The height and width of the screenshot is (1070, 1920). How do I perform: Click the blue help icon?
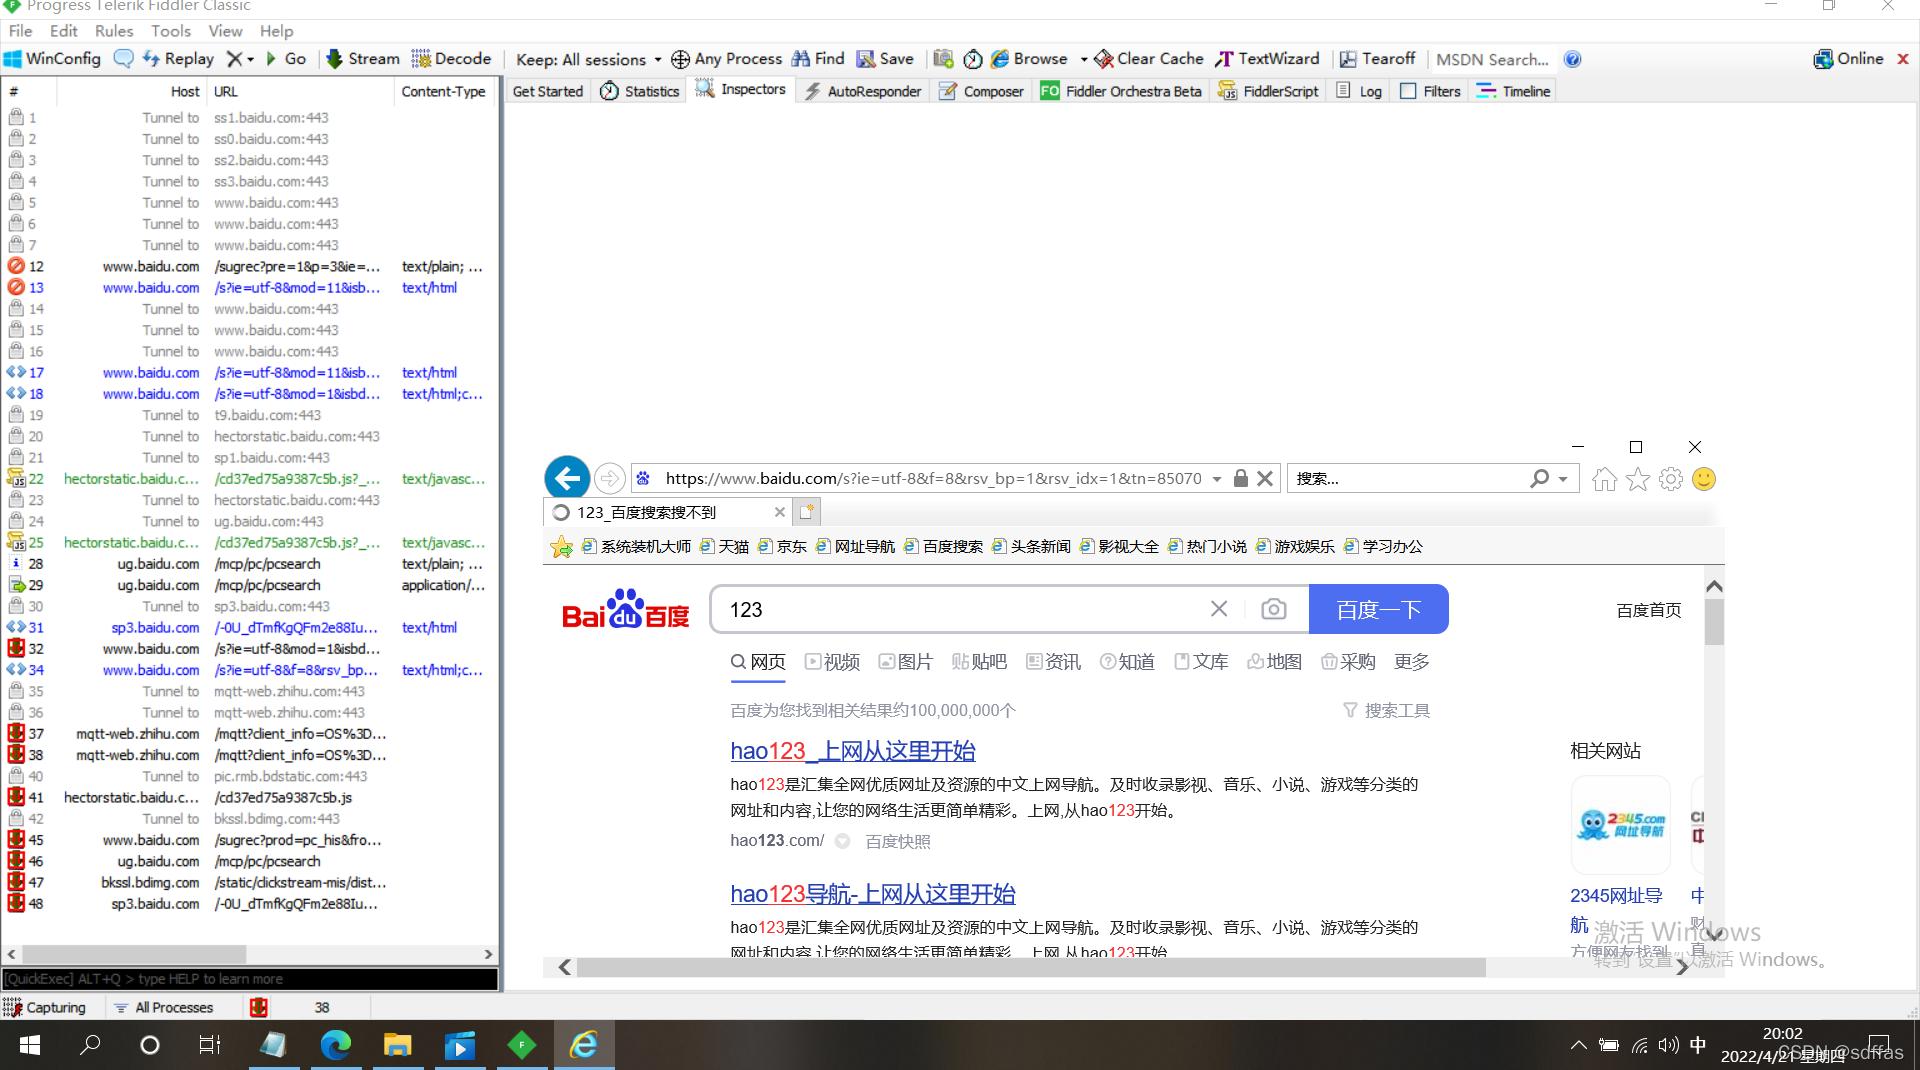(1572, 59)
